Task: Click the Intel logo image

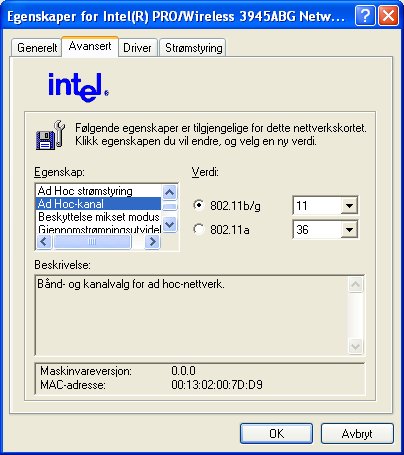Action: pos(78,87)
